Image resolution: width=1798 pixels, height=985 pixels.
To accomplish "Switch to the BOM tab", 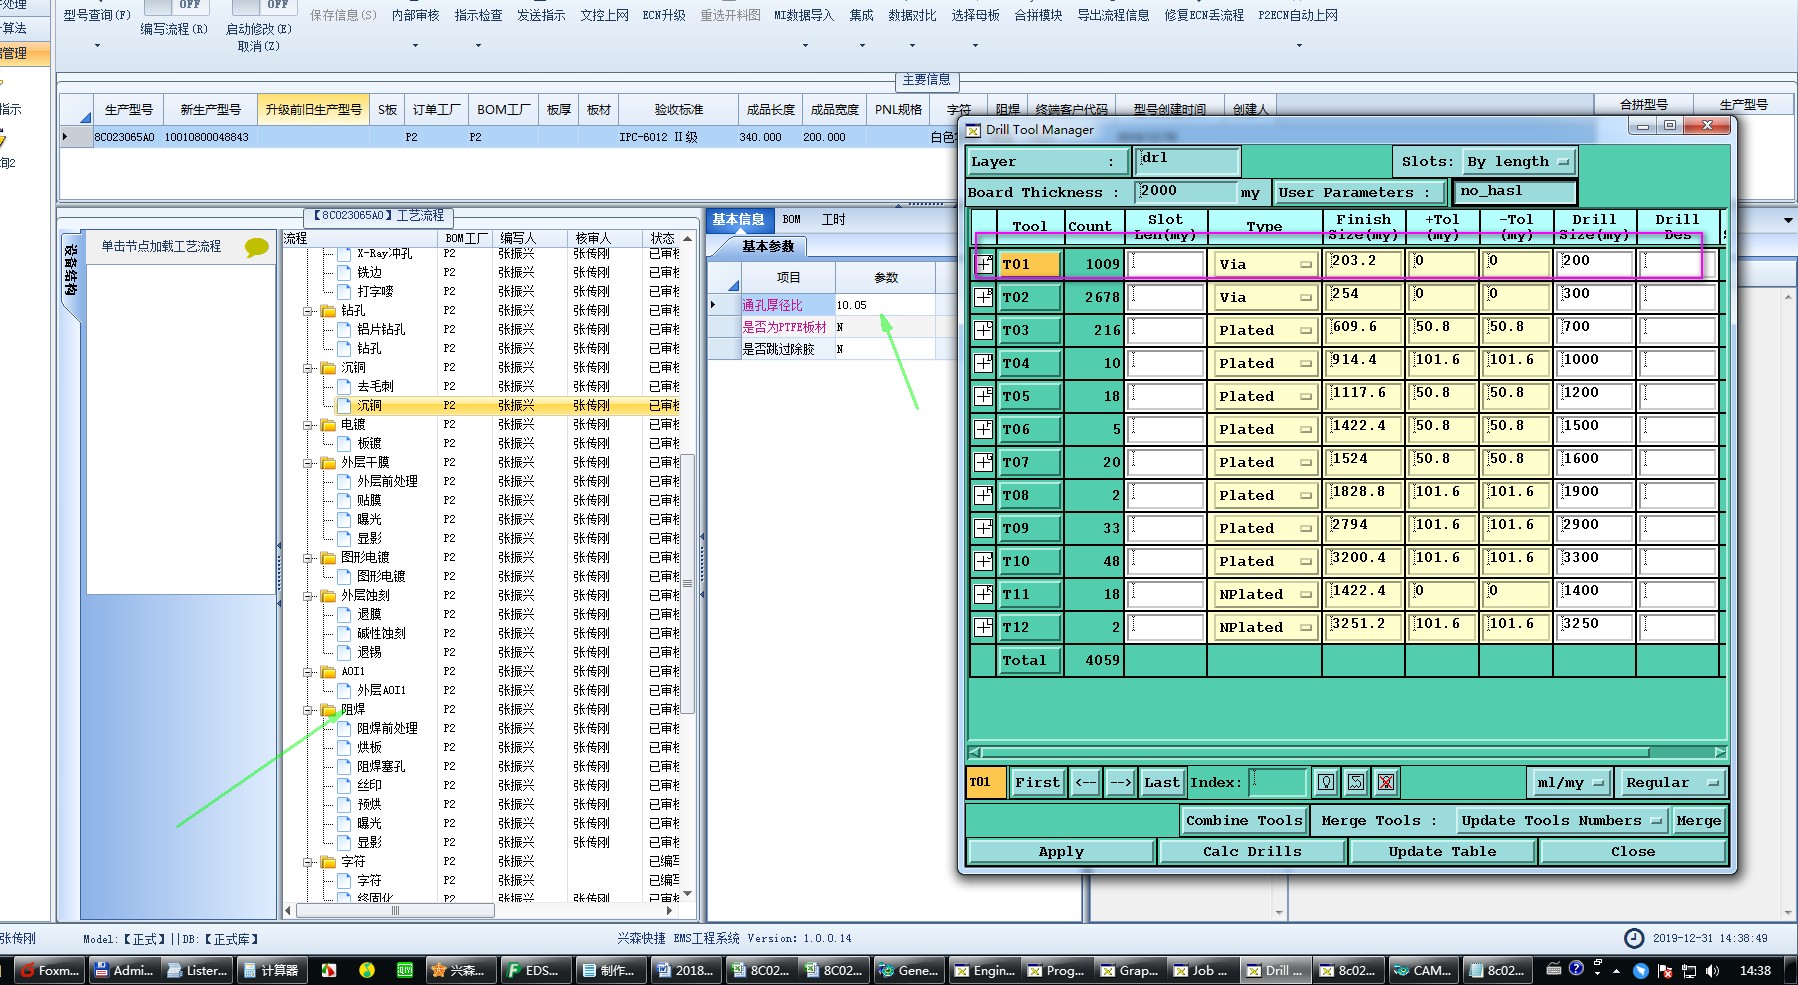I will 791,220.
